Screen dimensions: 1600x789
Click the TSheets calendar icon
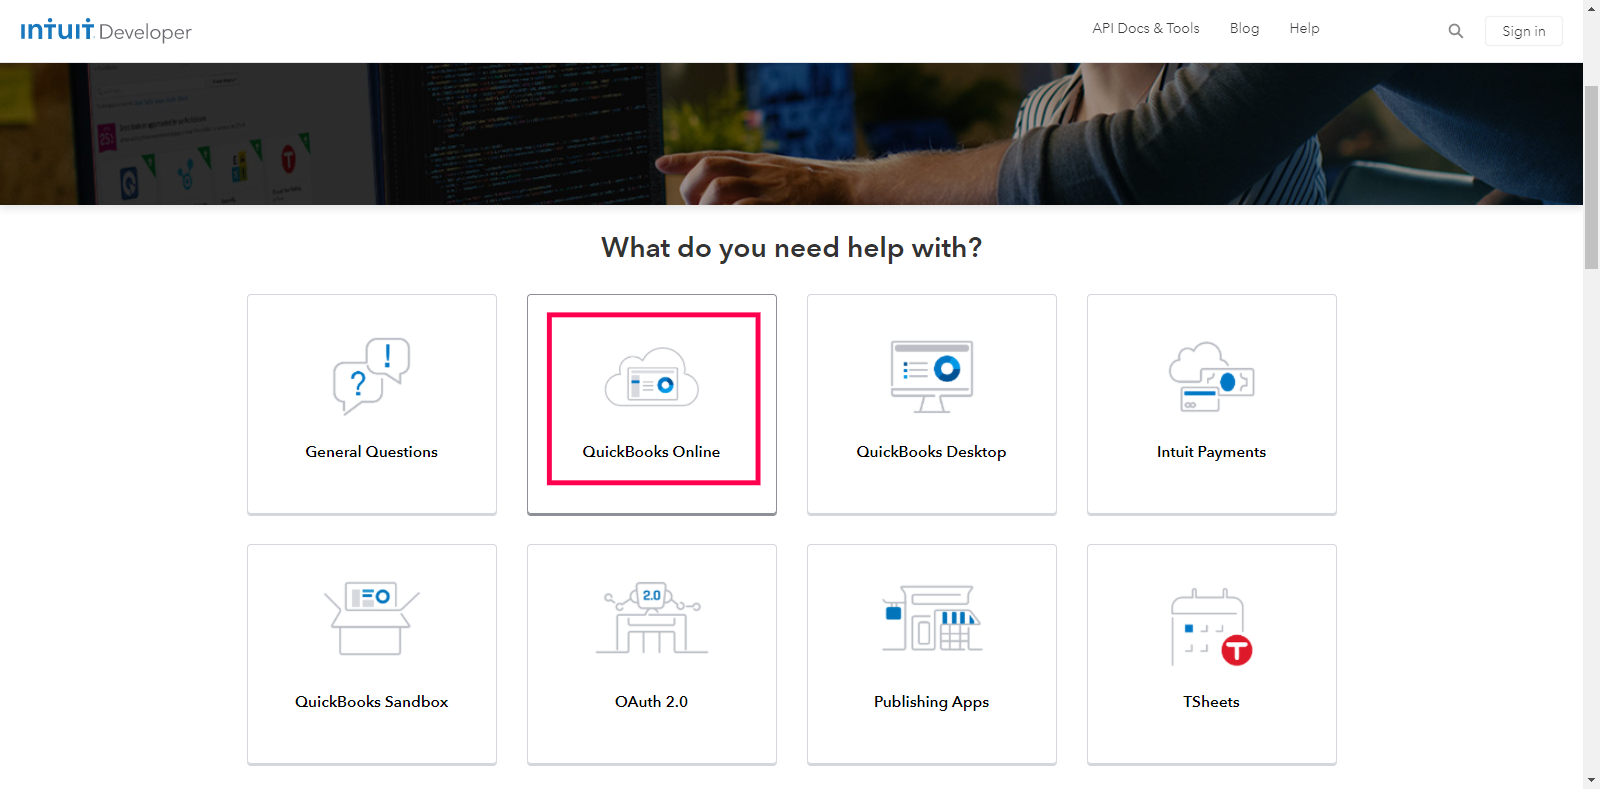[x=1212, y=627]
